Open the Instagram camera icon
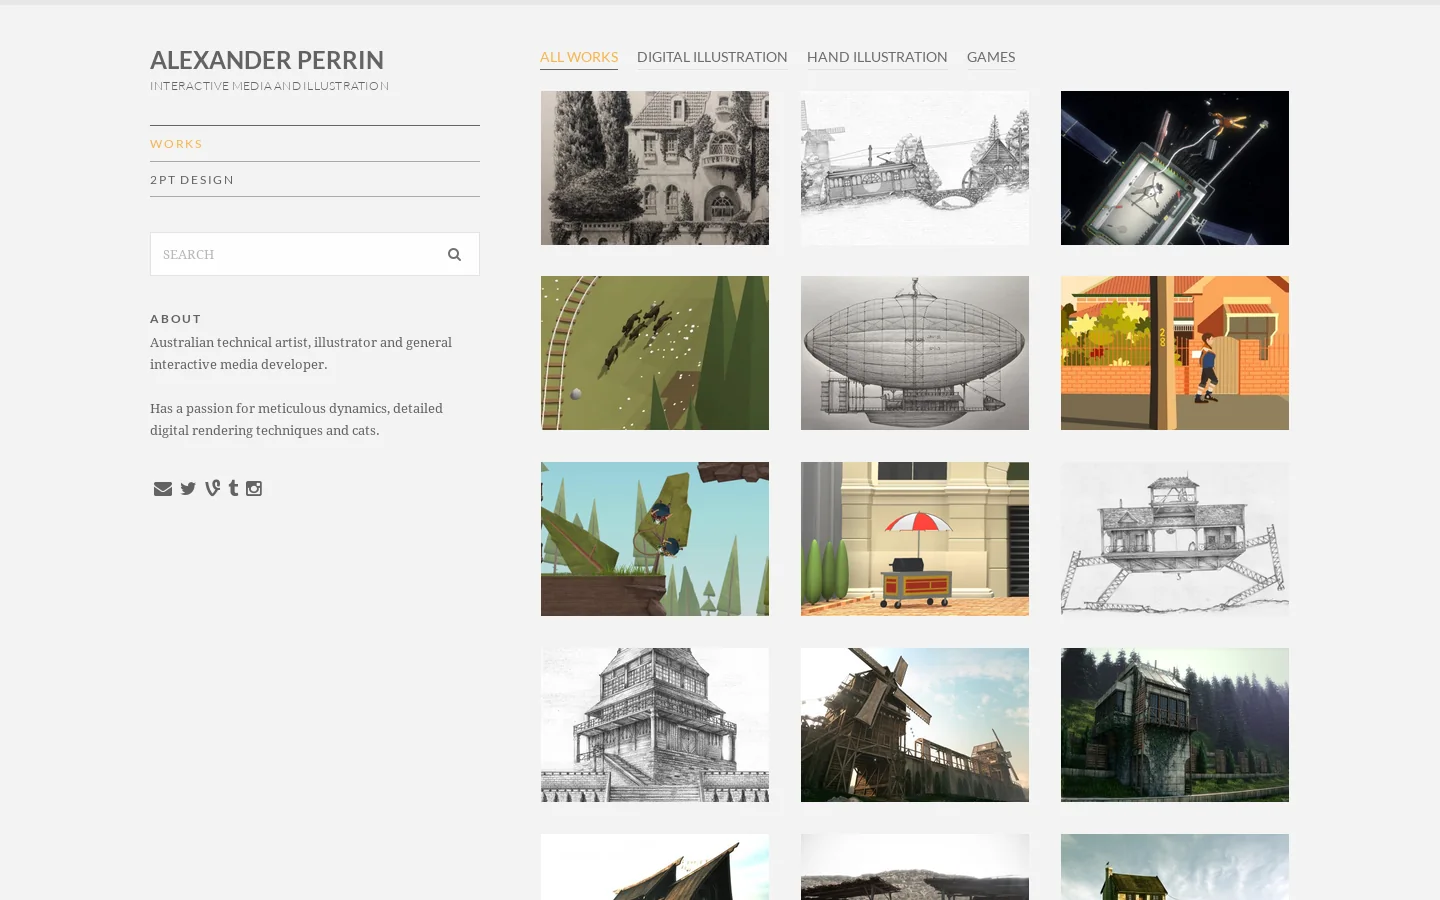 coord(254,488)
